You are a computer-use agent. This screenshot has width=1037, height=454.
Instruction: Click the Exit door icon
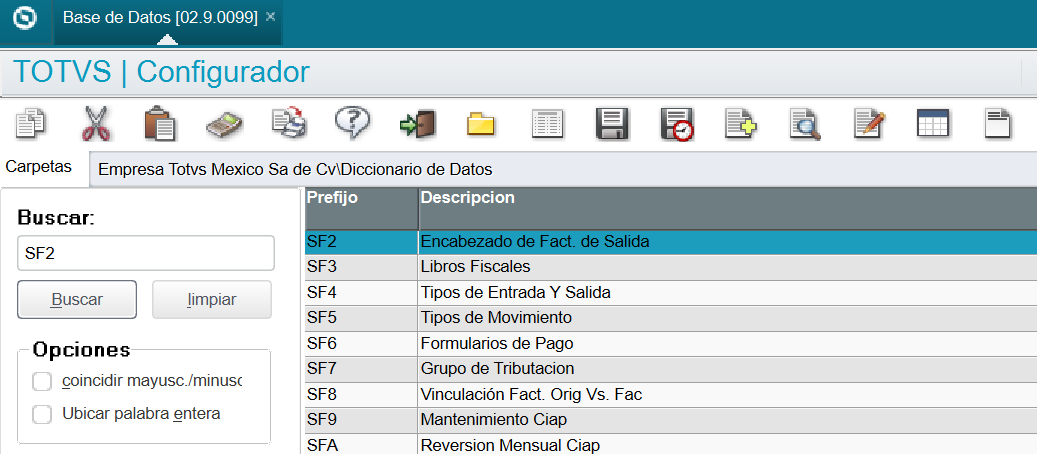417,124
